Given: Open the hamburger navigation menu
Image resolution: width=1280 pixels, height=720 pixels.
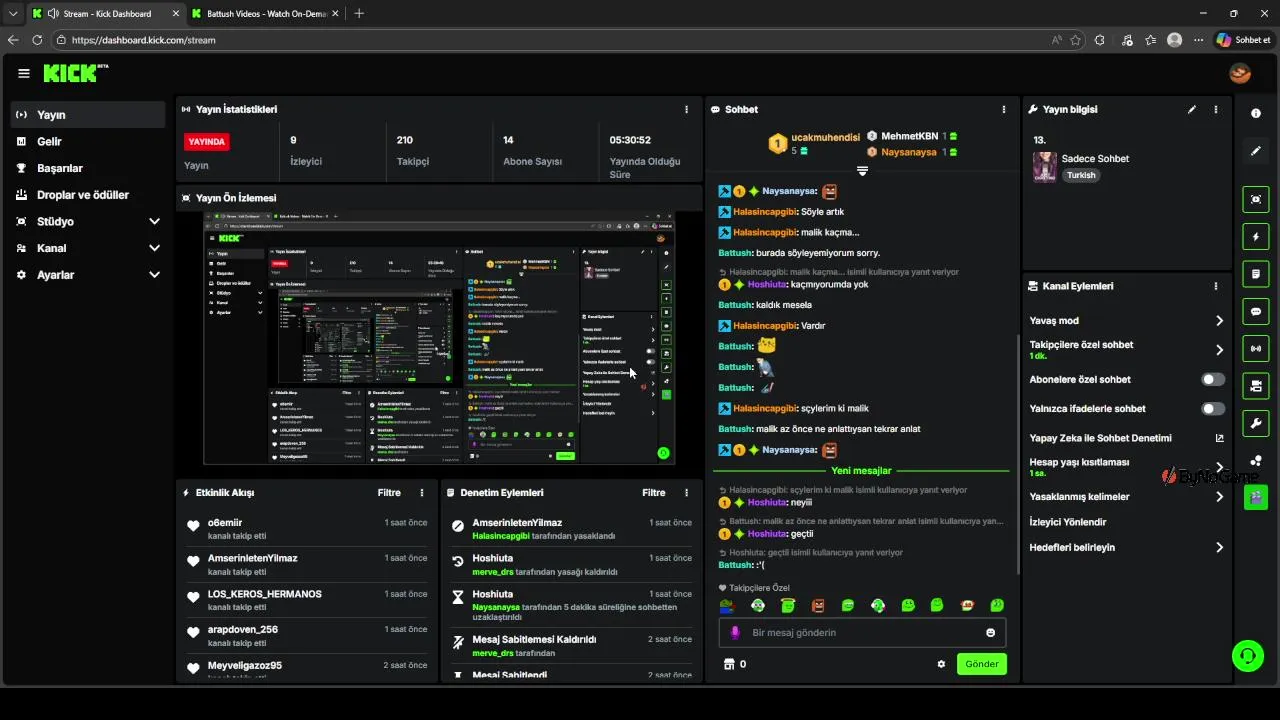Looking at the screenshot, I should pos(23,73).
